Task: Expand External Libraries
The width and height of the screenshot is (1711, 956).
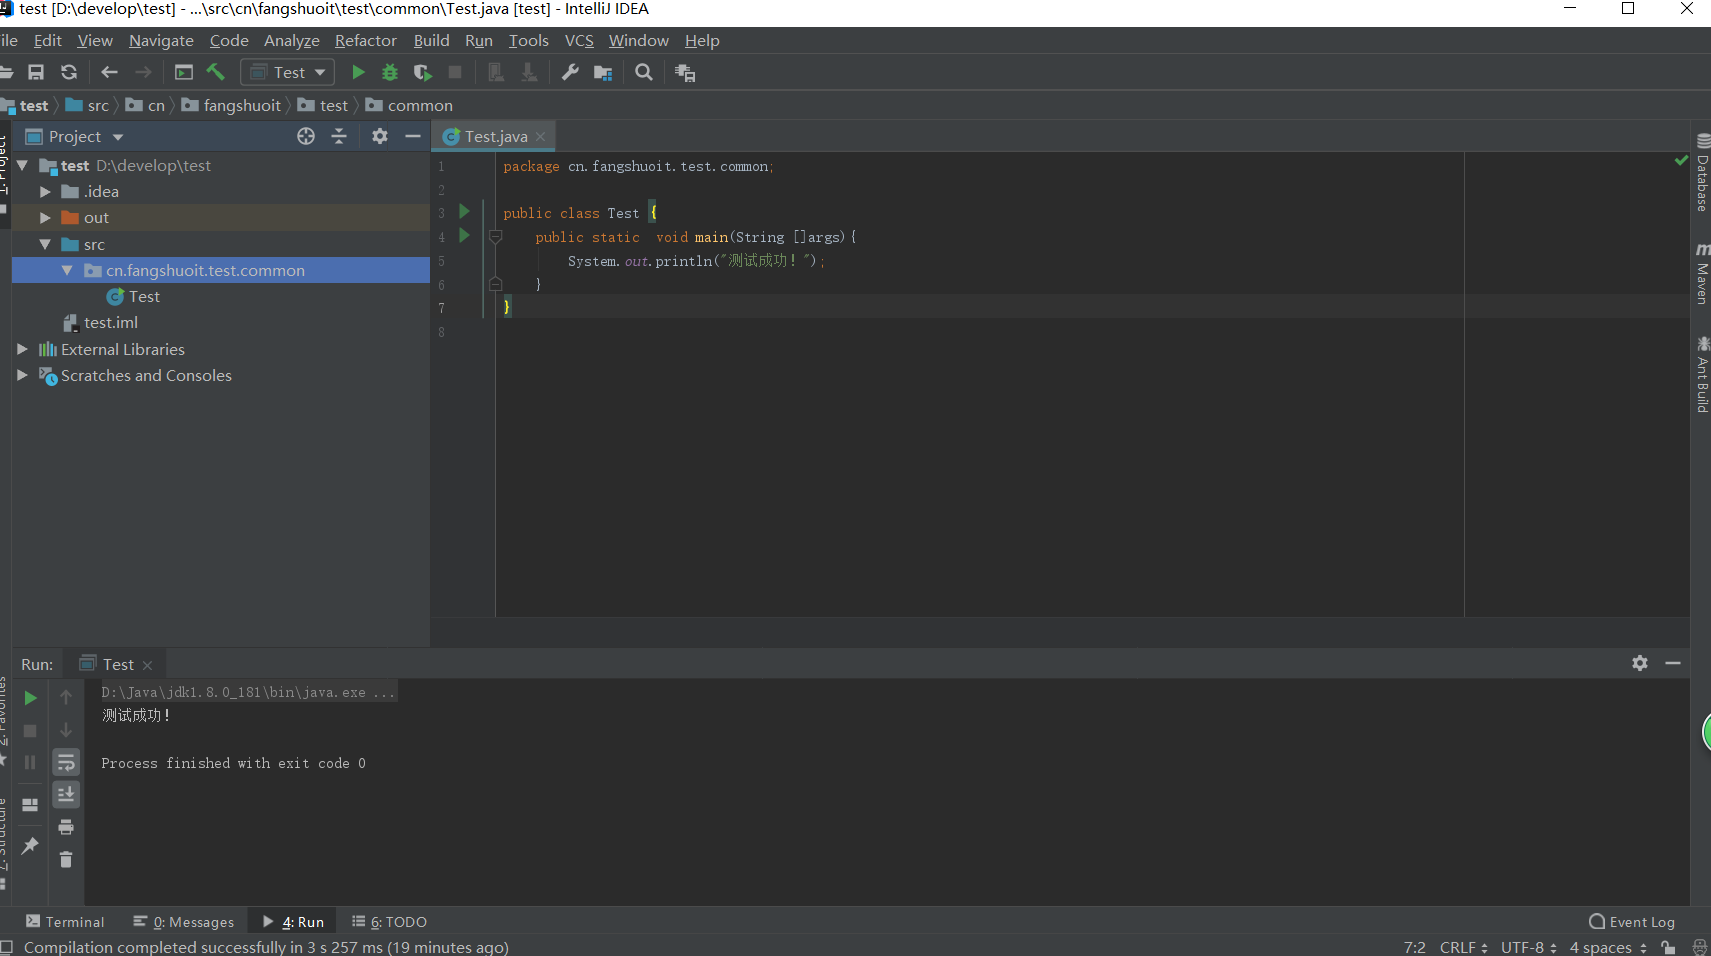Action: point(22,349)
